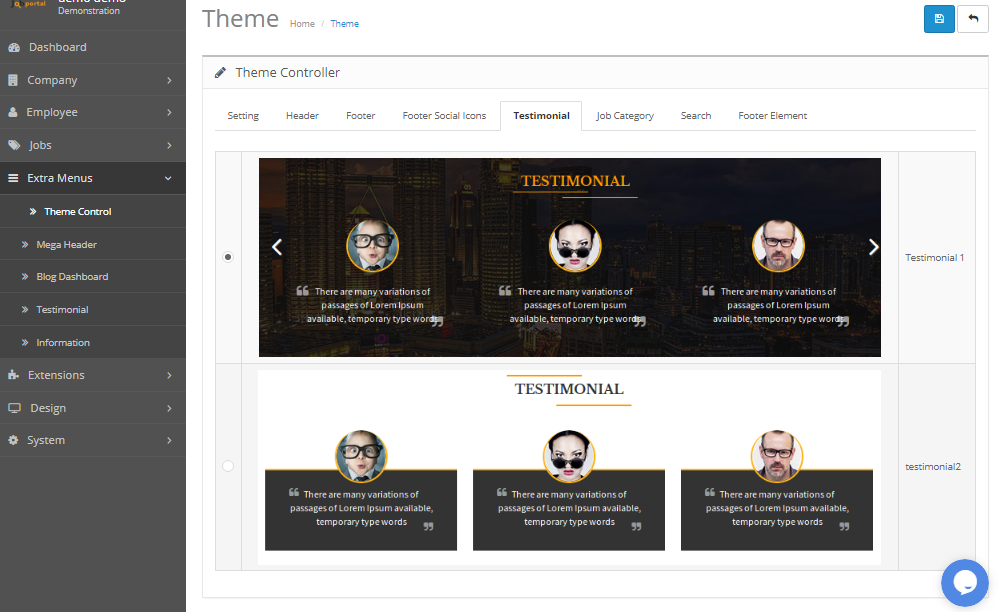Expand the Company menu chevron
Image resolution: width=1000 pixels, height=612 pixels.
pos(169,80)
